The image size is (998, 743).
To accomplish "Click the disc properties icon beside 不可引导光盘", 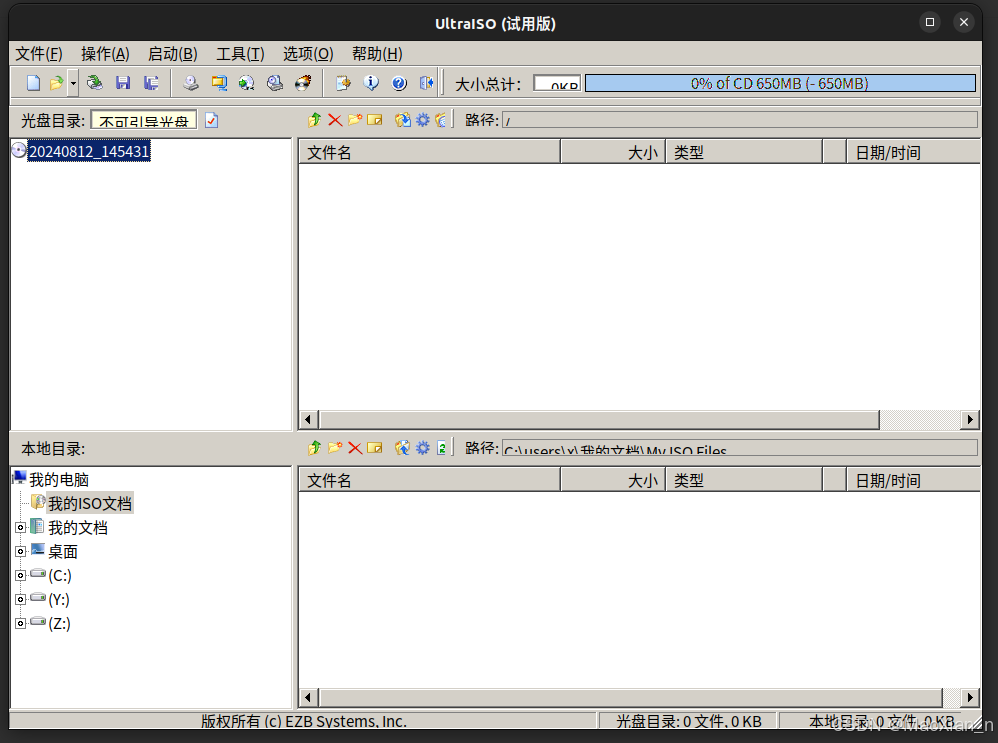I will coord(212,120).
